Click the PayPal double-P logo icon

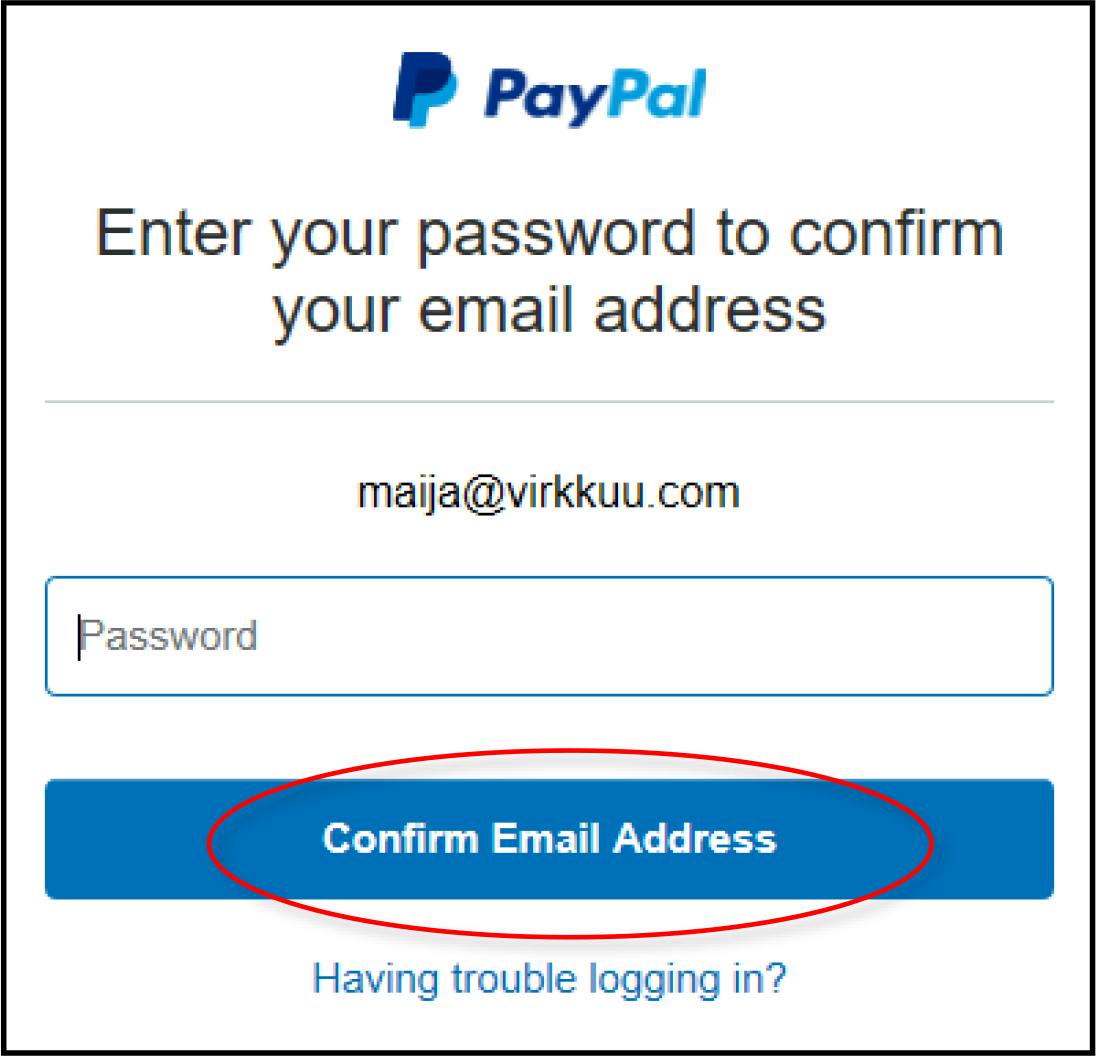point(425,89)
